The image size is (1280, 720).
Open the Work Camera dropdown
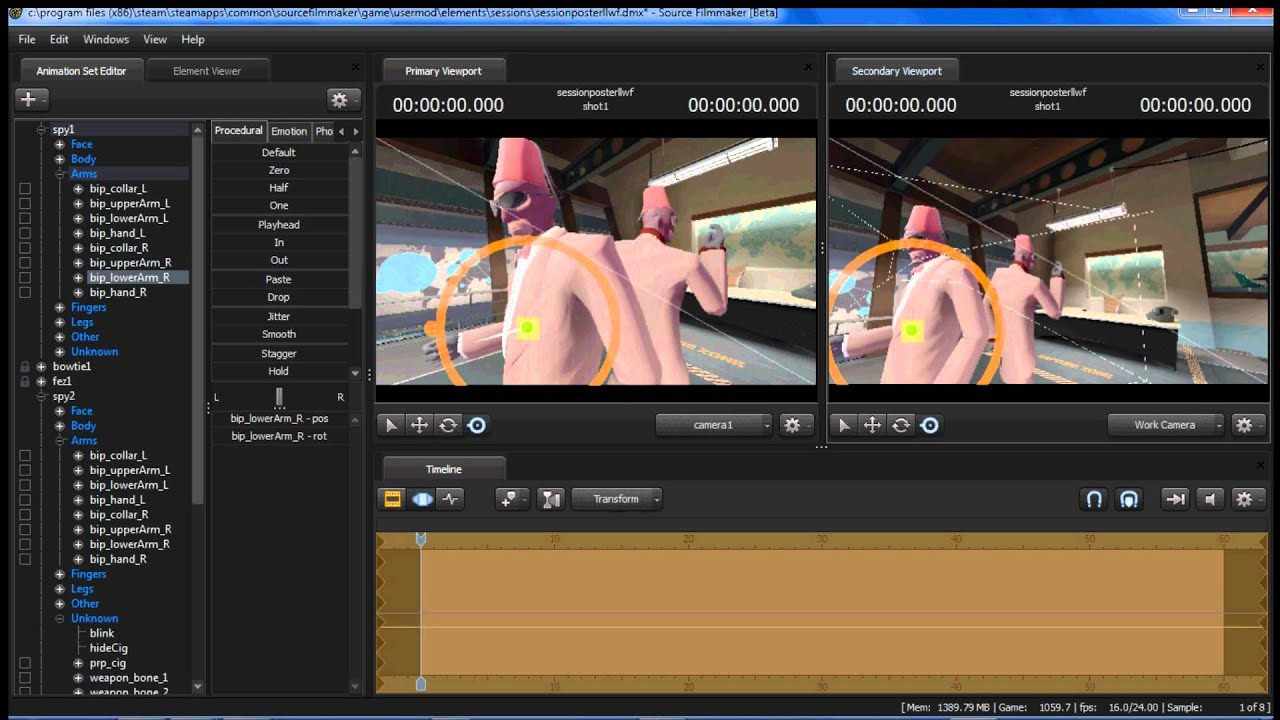coord(1166,425)
